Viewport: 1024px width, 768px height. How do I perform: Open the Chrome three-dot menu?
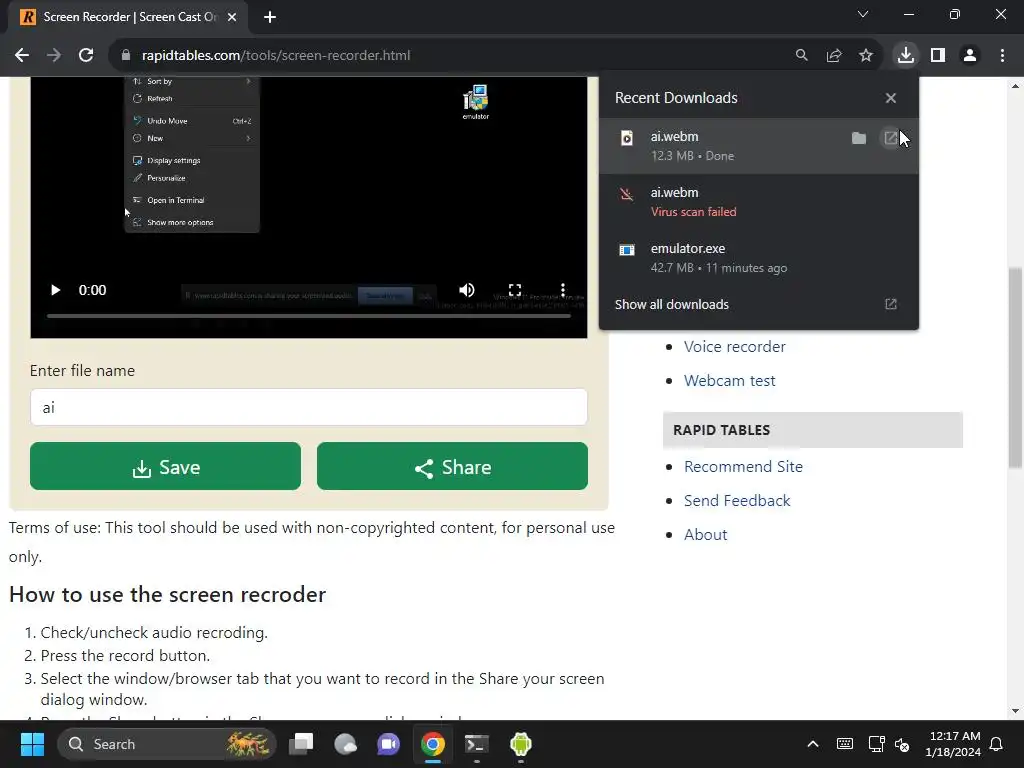click(x=1002, y=56)
